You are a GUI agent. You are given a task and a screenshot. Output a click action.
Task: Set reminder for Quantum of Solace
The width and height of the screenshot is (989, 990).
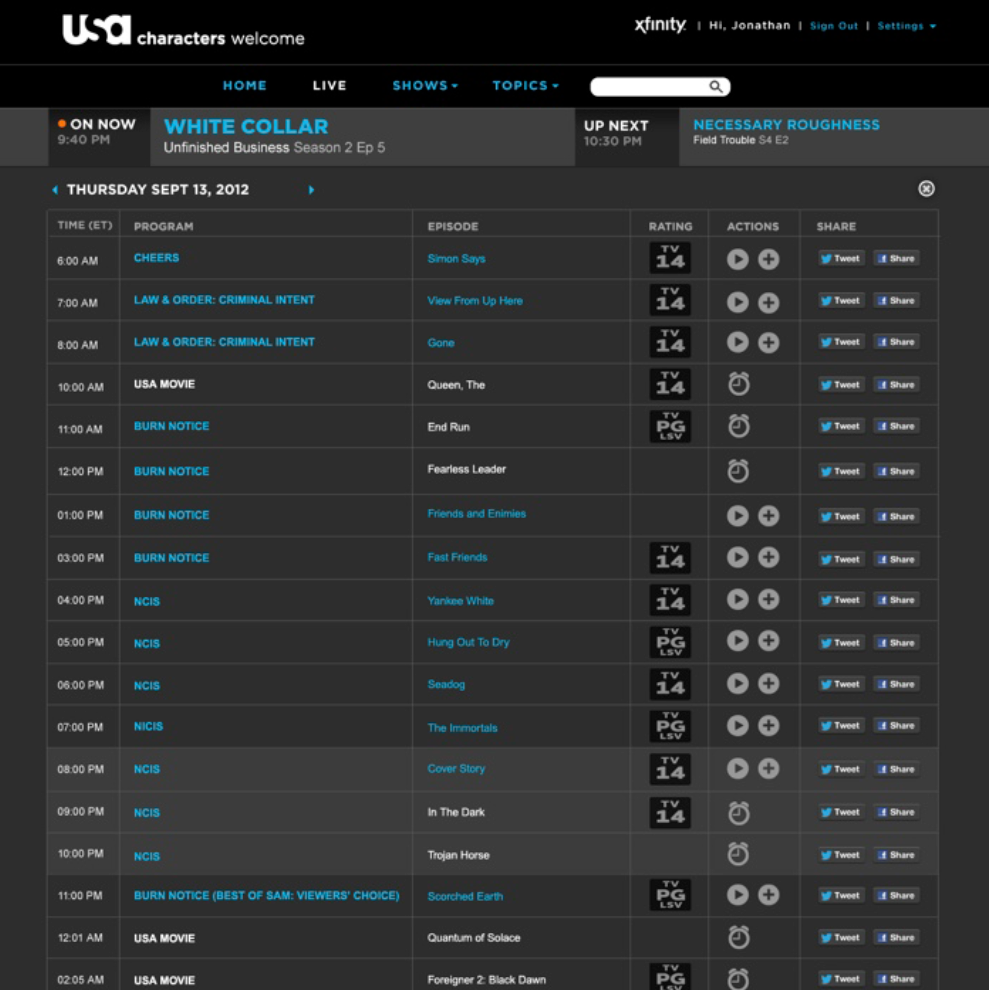(x=738, y=937)
